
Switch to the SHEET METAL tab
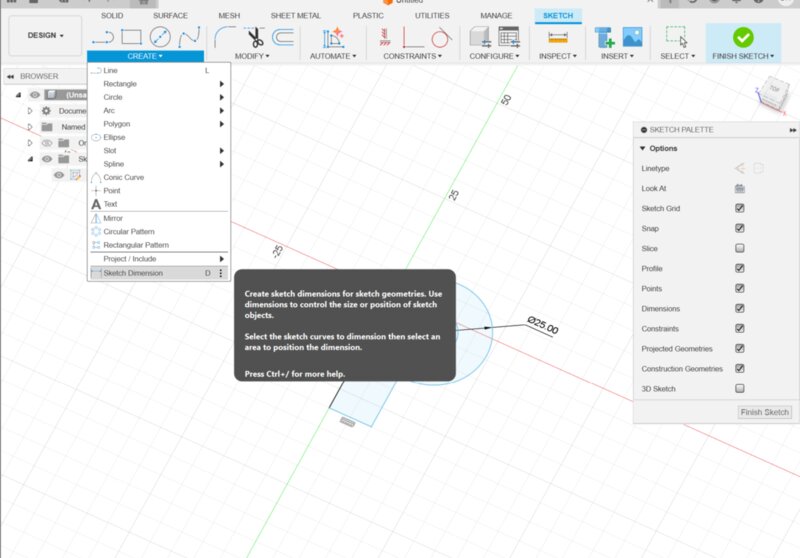[x=295, y=16]
